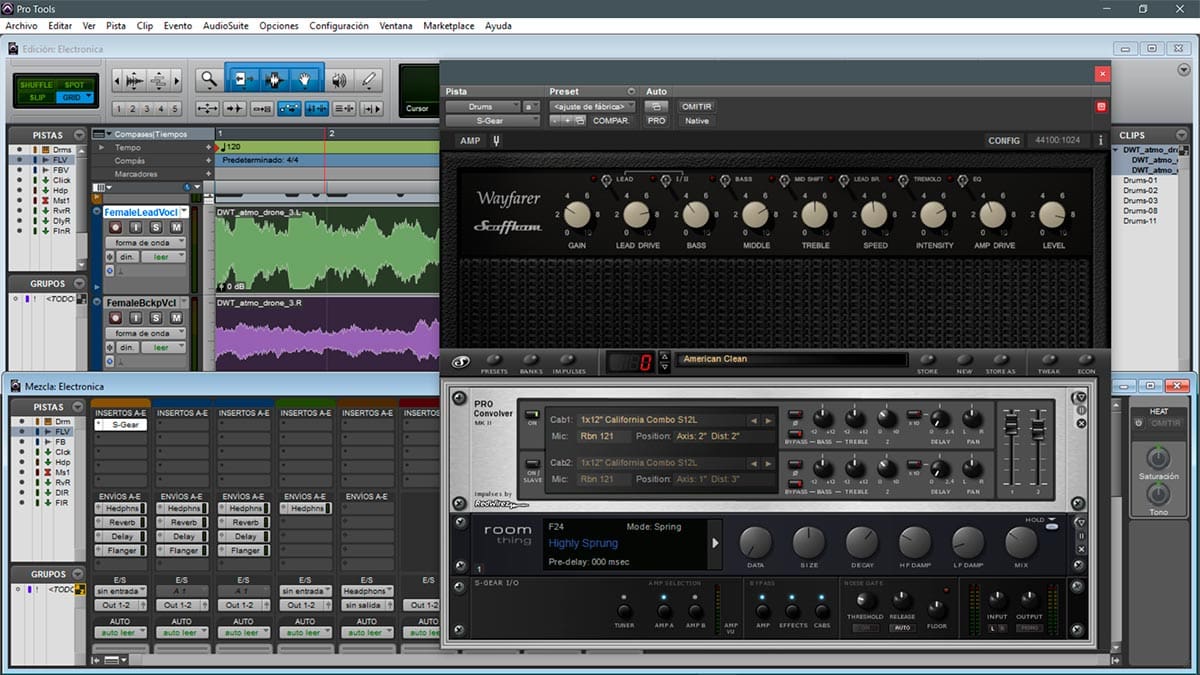
Task: Click the TUNER button in S-Gear I/O
Action: coord(624,611)
